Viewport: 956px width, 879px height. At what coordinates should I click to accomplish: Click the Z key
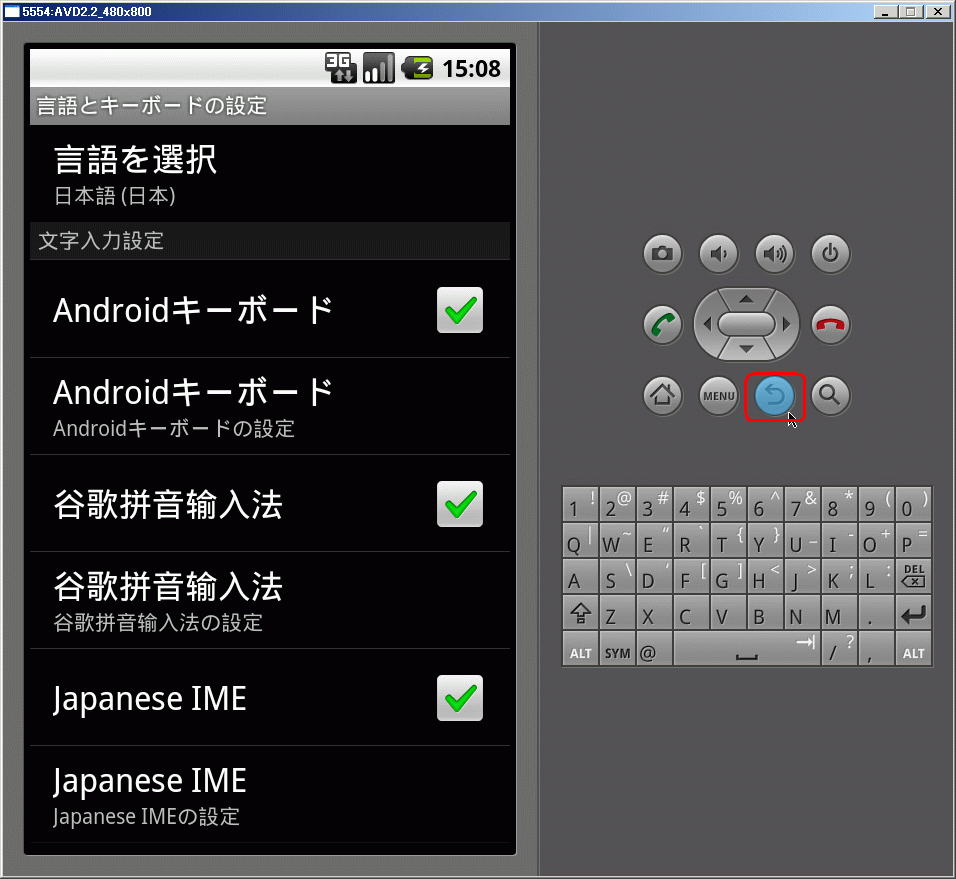[617, 613]
